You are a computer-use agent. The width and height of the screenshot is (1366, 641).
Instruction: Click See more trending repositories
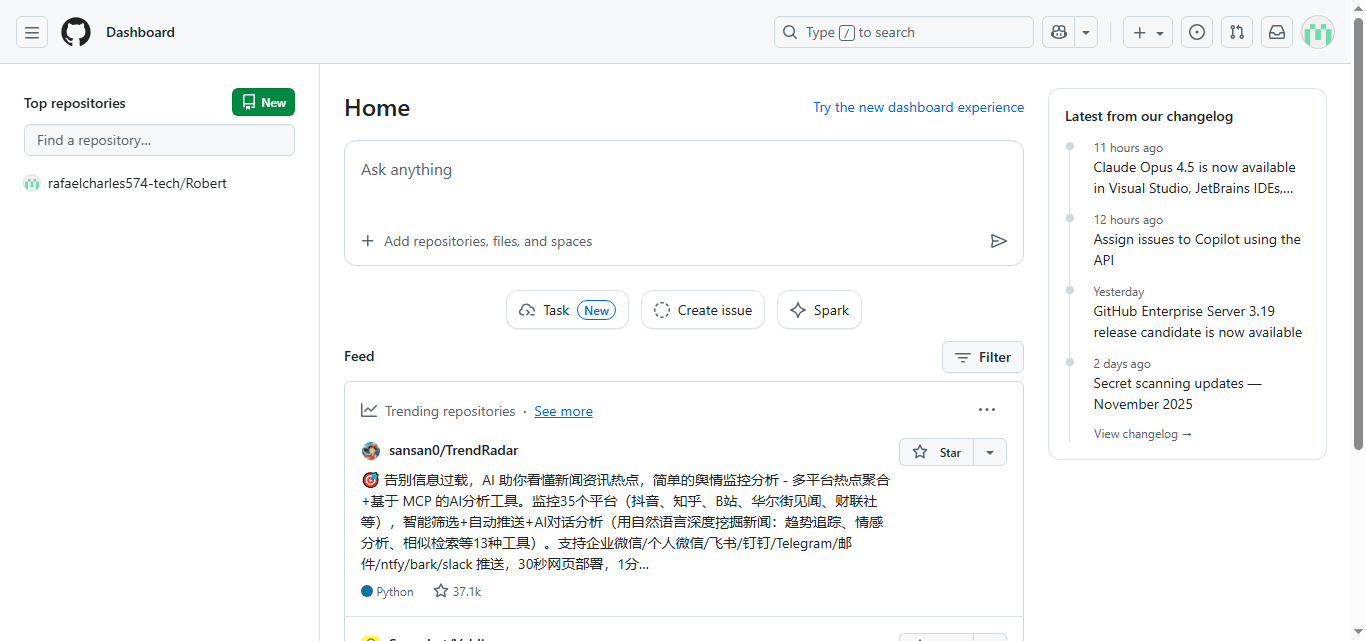[x=563, y=411]
